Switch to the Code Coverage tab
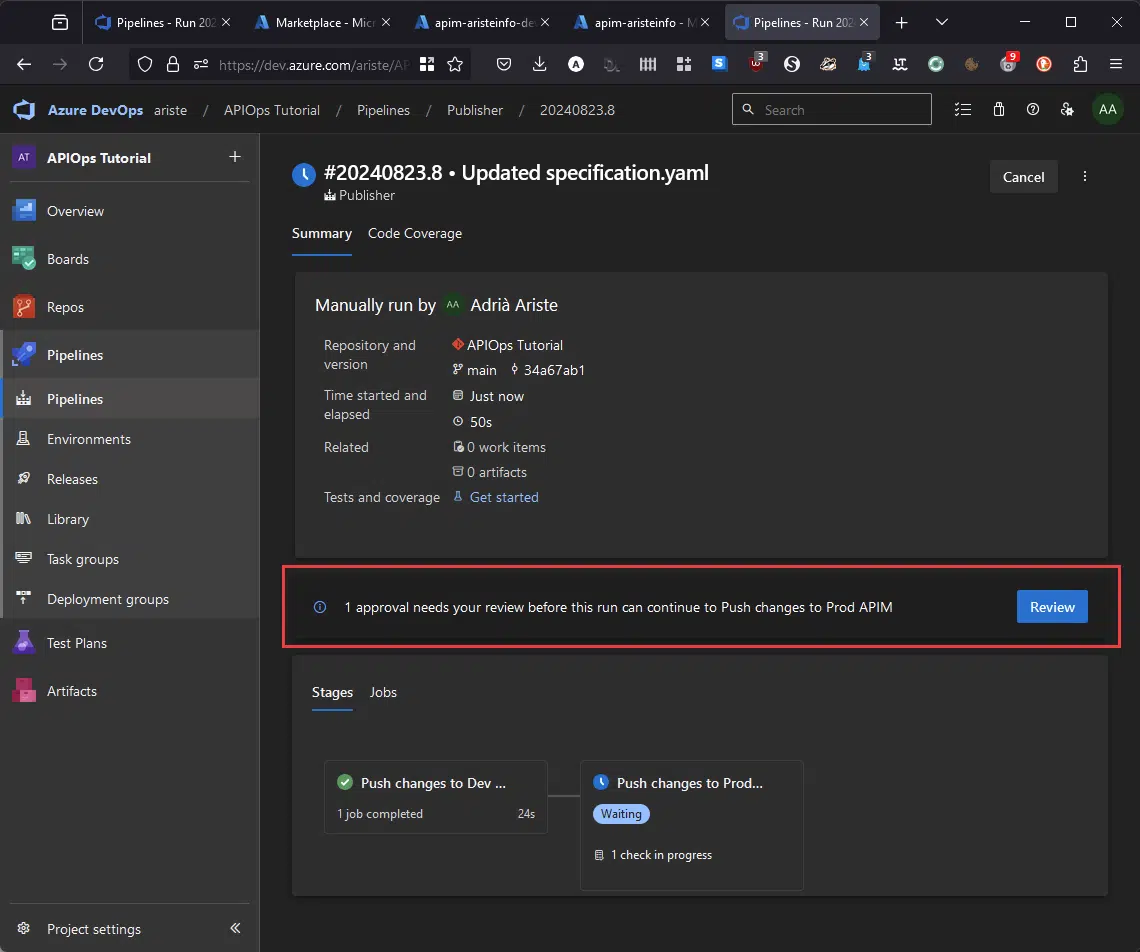The image size is (1140, 952). pos(415,233)
